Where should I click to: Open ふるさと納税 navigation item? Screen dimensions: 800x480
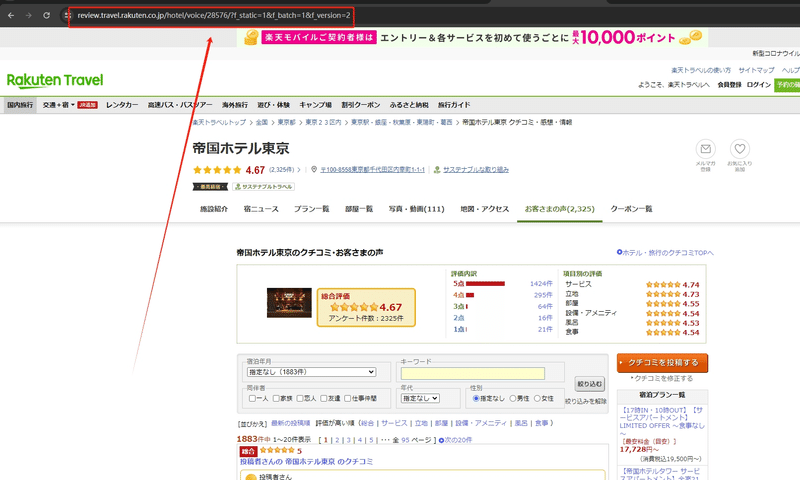(409, 105)
